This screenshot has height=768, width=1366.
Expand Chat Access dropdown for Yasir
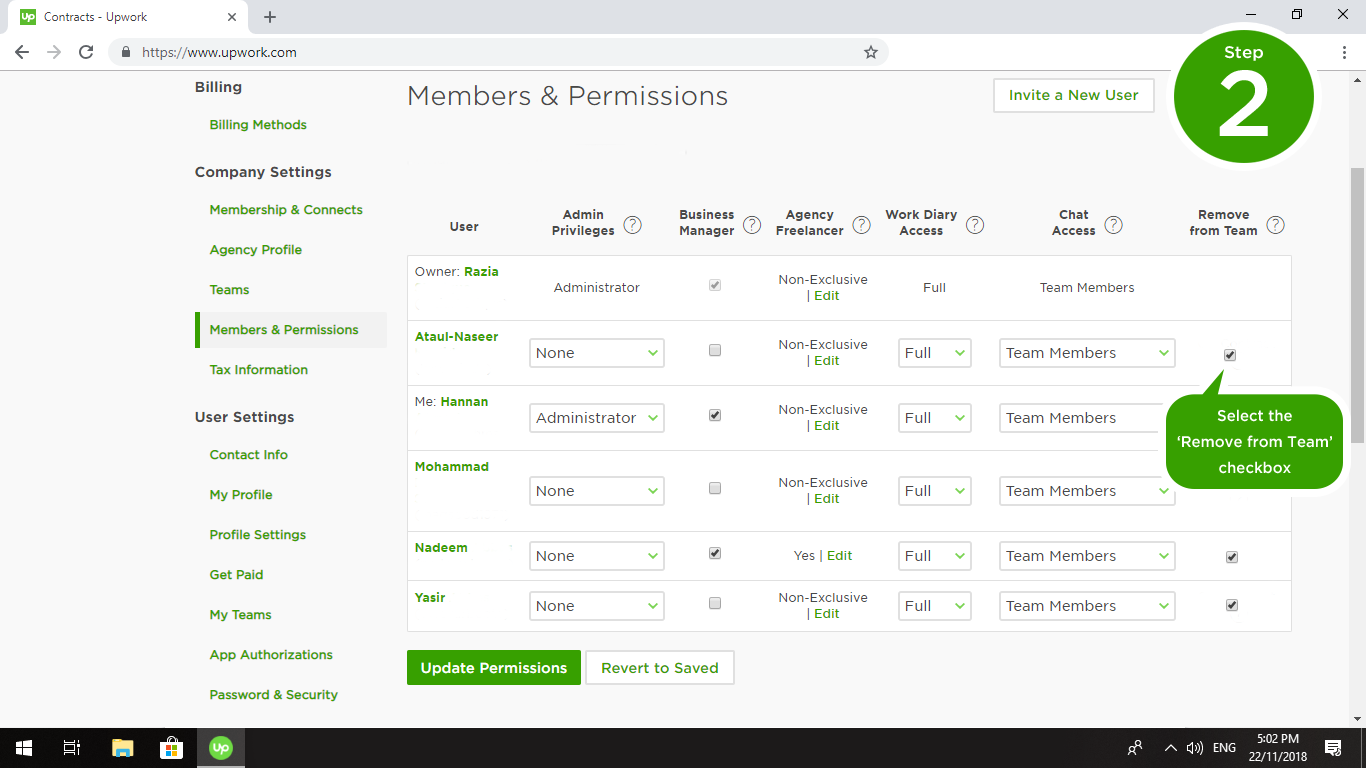(x=1086, y=606)
